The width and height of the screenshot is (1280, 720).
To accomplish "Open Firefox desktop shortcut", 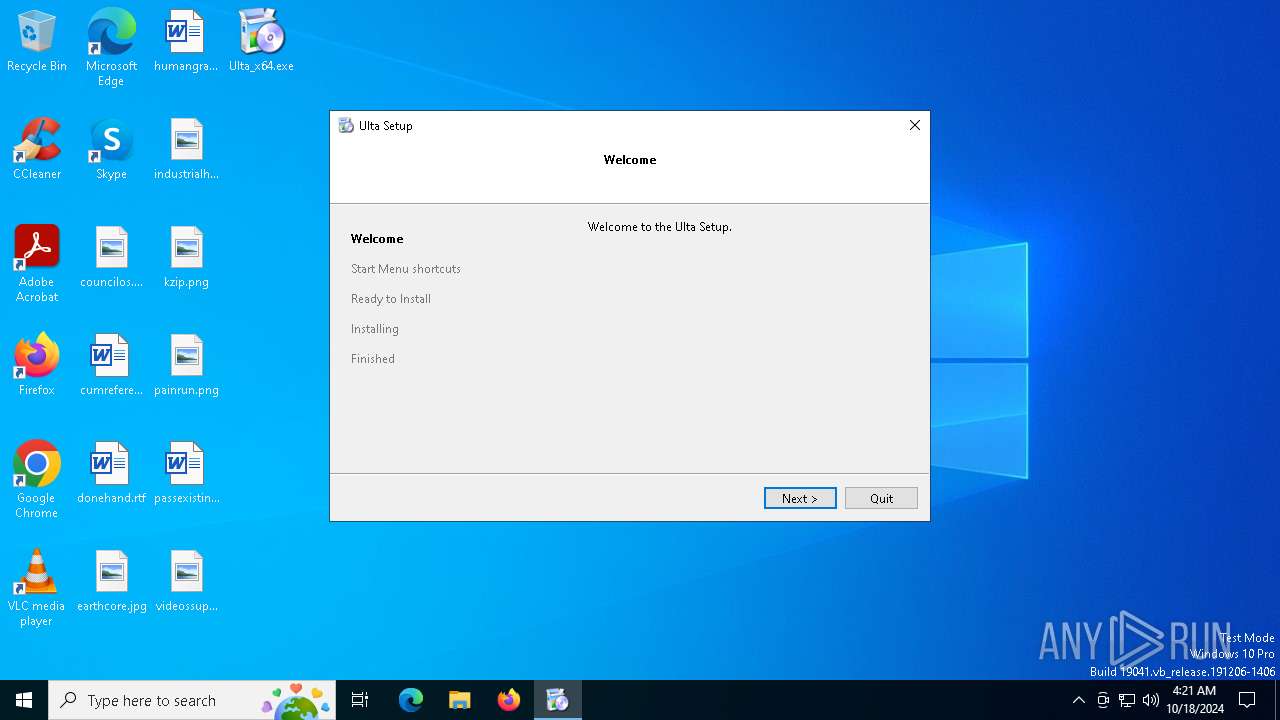I will 37,366.
